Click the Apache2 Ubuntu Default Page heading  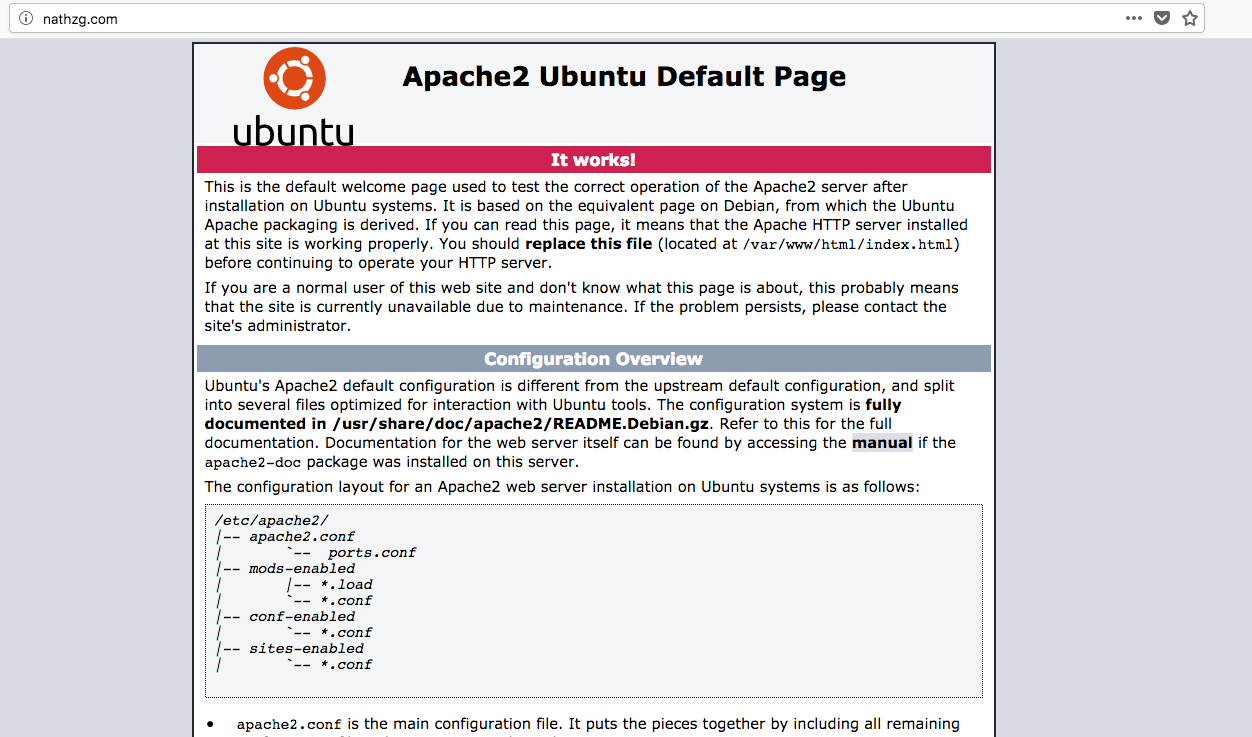pyautogui.click(x=624, y=77)
